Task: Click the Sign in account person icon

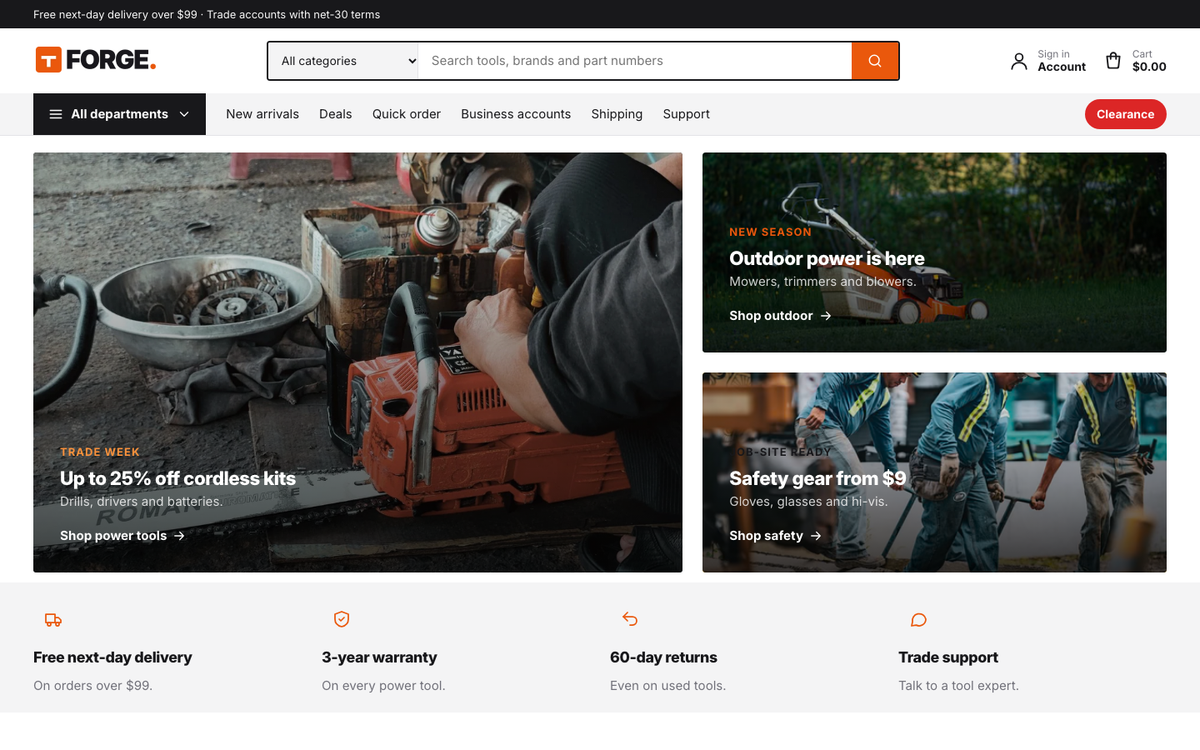Action: tap(1019, 61)
